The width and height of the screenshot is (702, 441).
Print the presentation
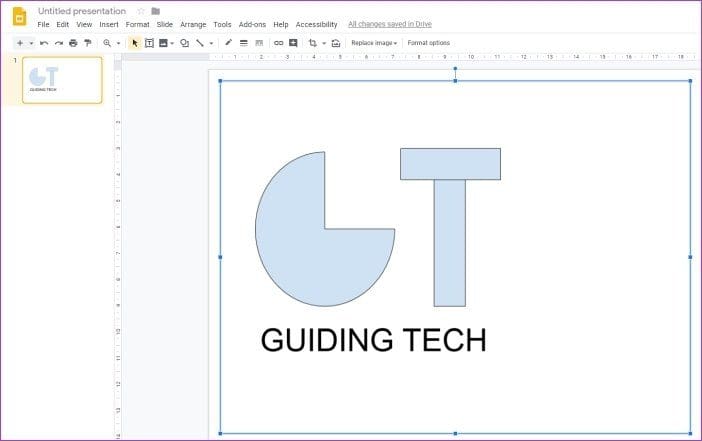73,43
